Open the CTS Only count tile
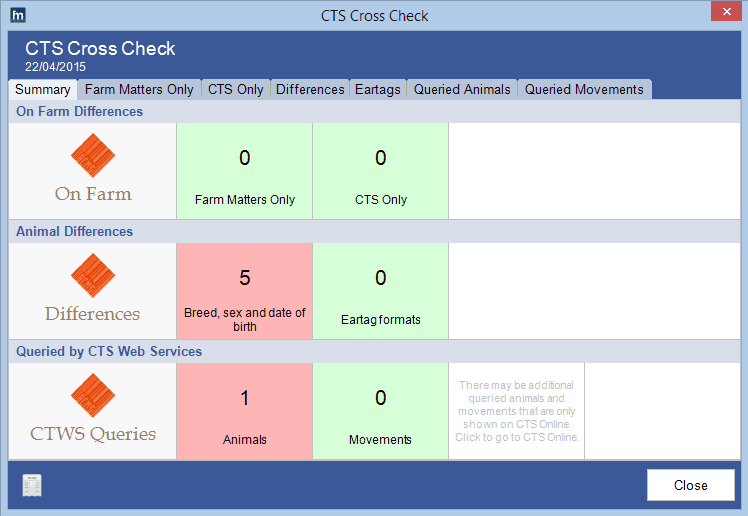The image size is (748, 516). coord(380,170)
